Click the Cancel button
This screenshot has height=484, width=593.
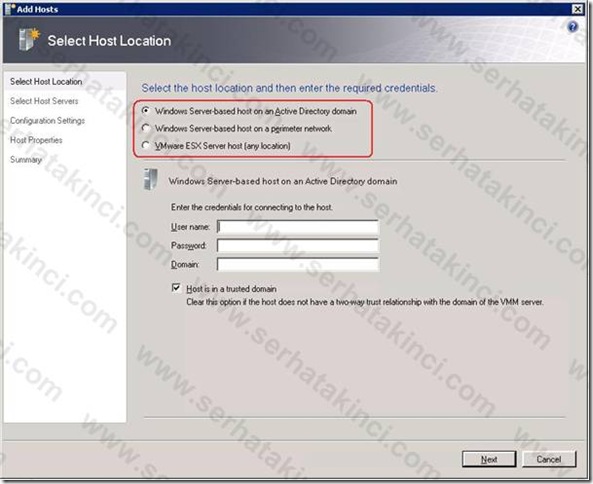(x=549, y=459)
